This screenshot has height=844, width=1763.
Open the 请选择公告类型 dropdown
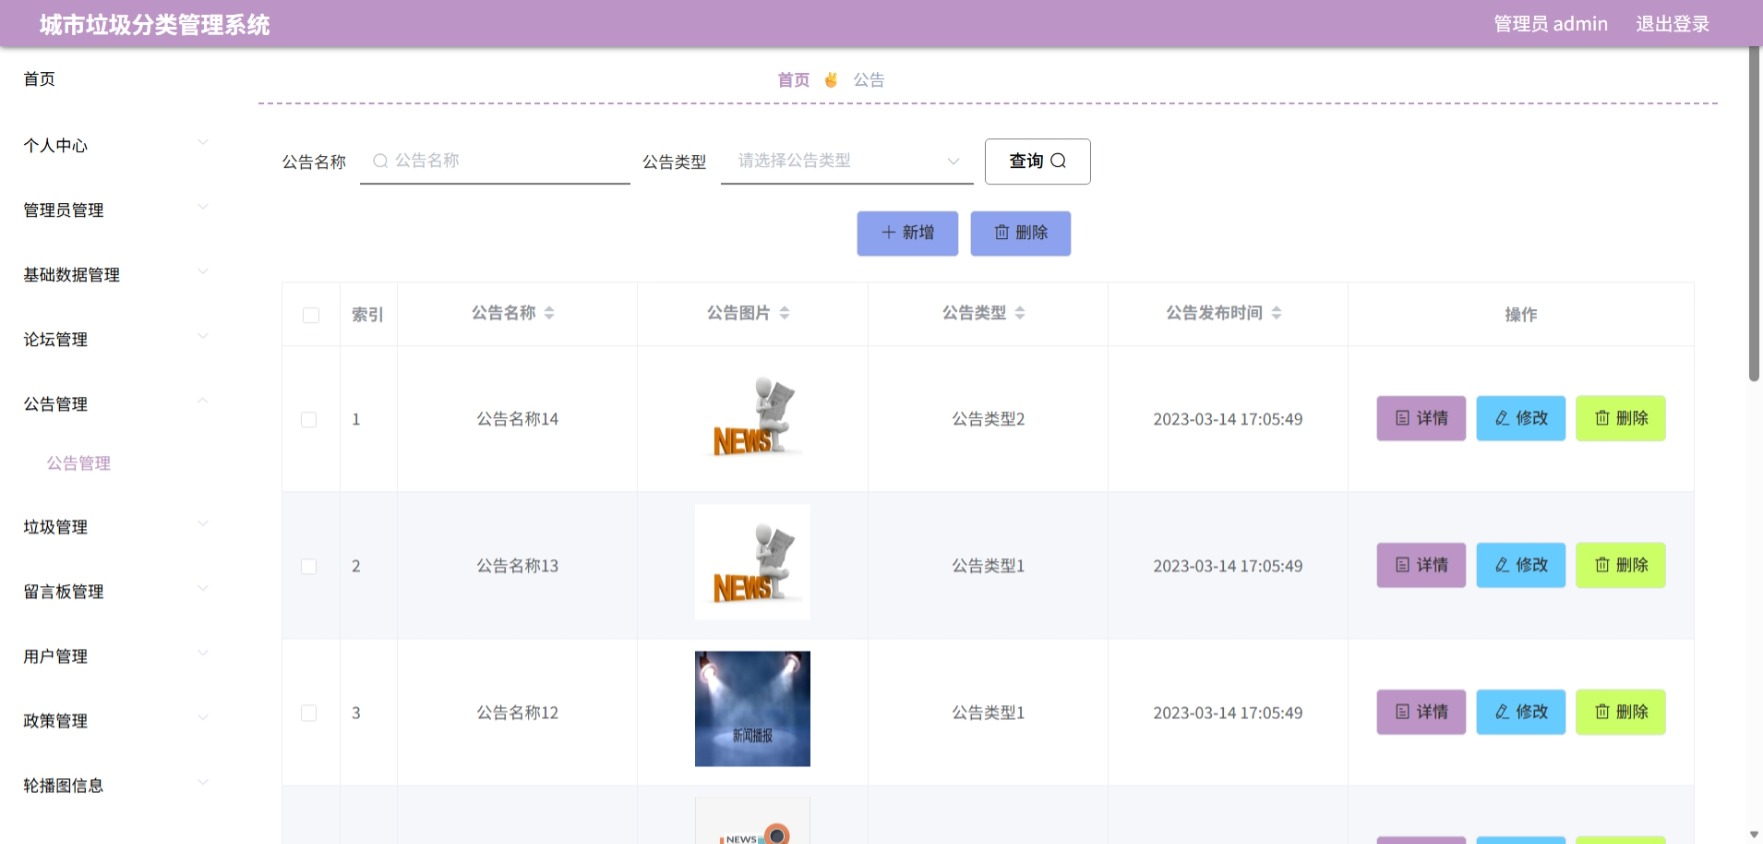[847, 161]
